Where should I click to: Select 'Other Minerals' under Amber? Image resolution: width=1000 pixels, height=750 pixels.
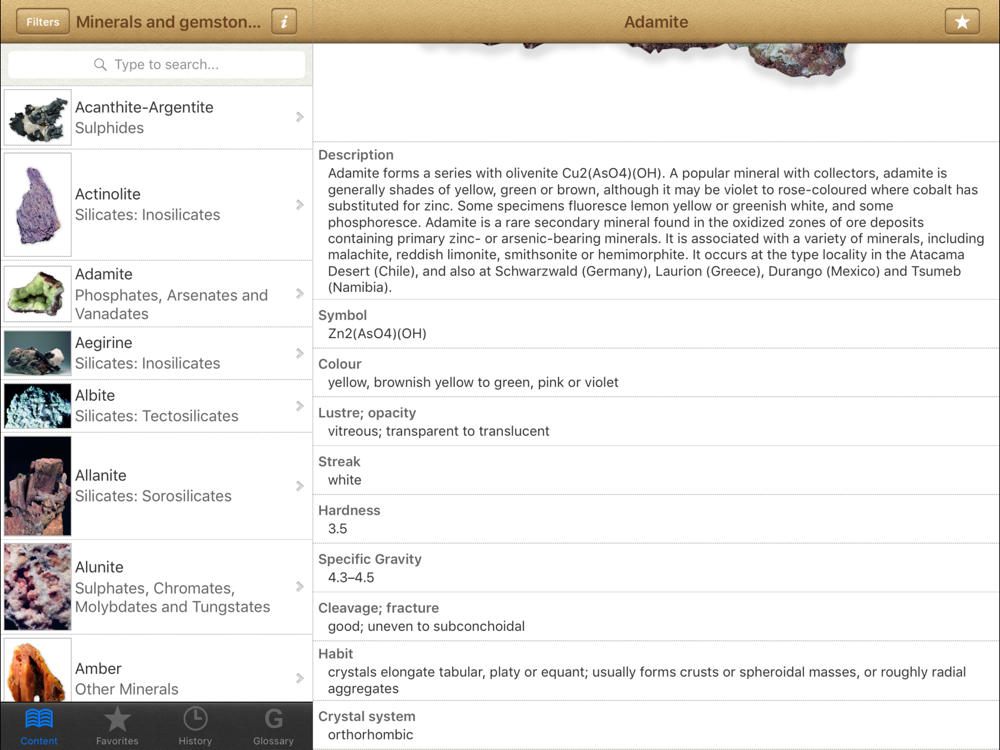click(127, 689)
